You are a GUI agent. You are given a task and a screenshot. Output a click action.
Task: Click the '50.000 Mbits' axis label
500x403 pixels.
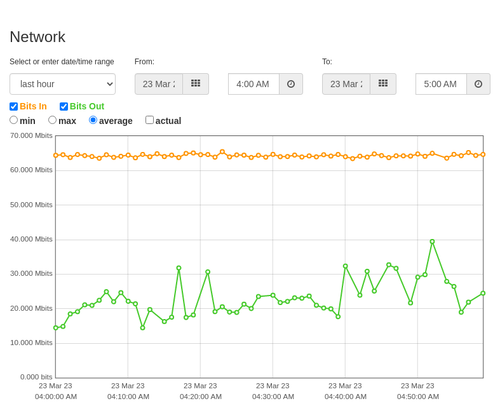click(31, 205)
